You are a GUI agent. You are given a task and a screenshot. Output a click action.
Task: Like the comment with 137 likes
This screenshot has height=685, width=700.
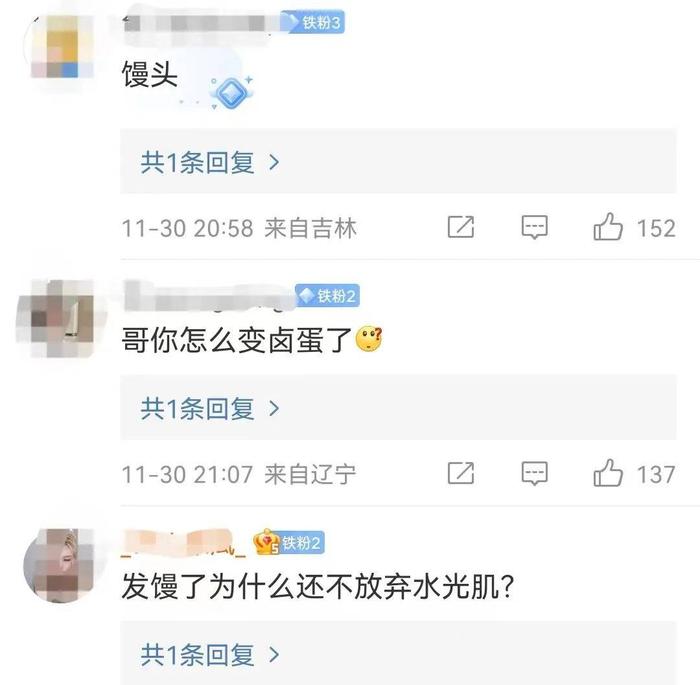click(x=608, y=473)
